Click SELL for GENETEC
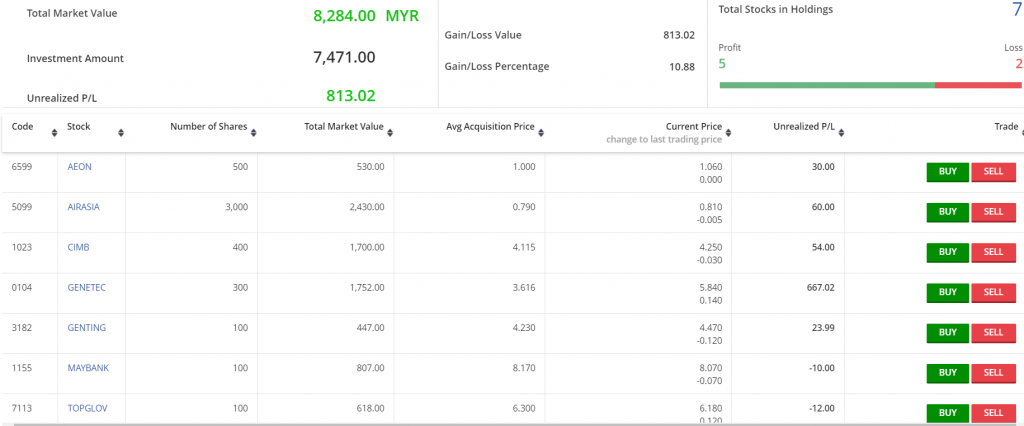The width and height of the screenshot is (1024, 426). click(993, 293)
